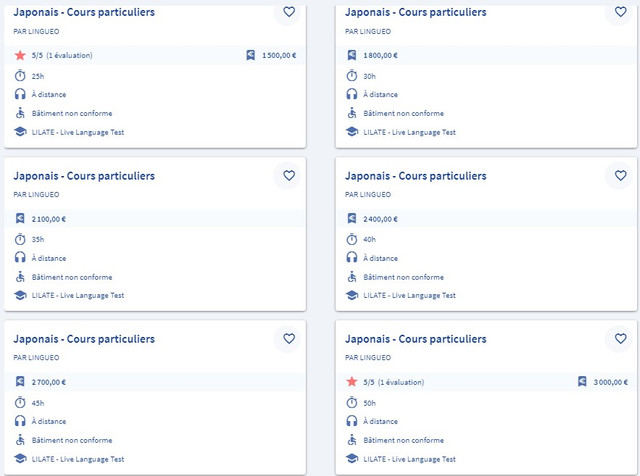The width and height of the screenshot is (640, 476).
Task: Click the 40h duration text
Action: tap(369, 239)
